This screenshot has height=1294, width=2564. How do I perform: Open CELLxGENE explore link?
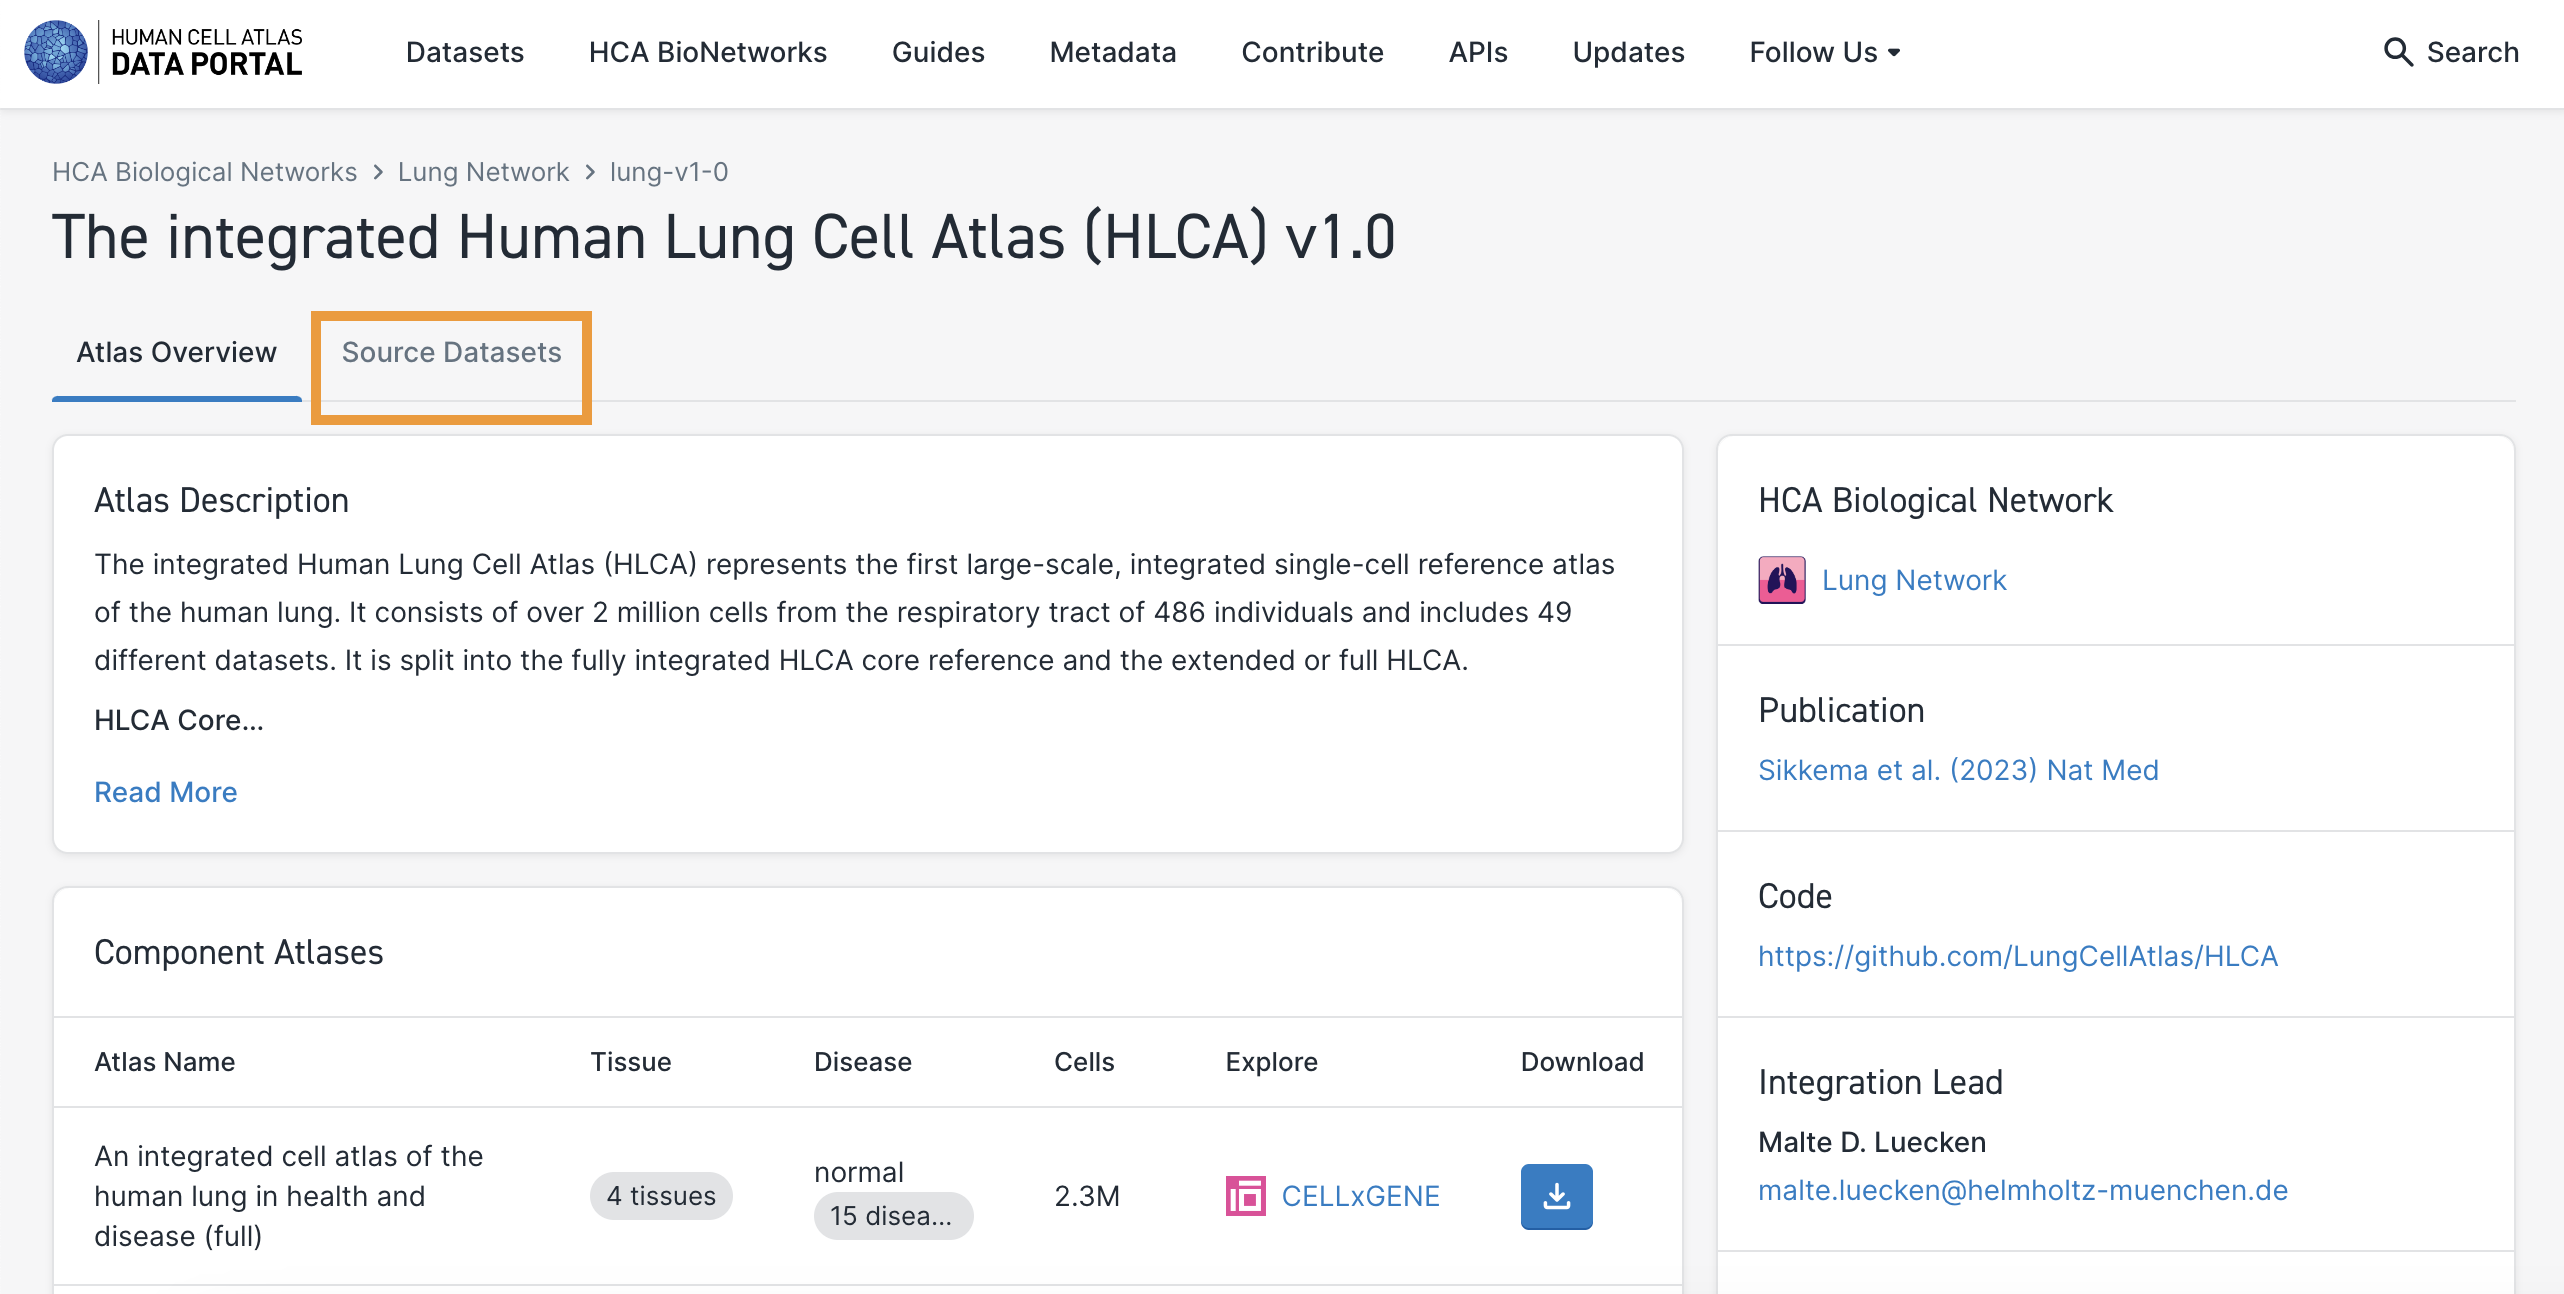[1360, 1196]
